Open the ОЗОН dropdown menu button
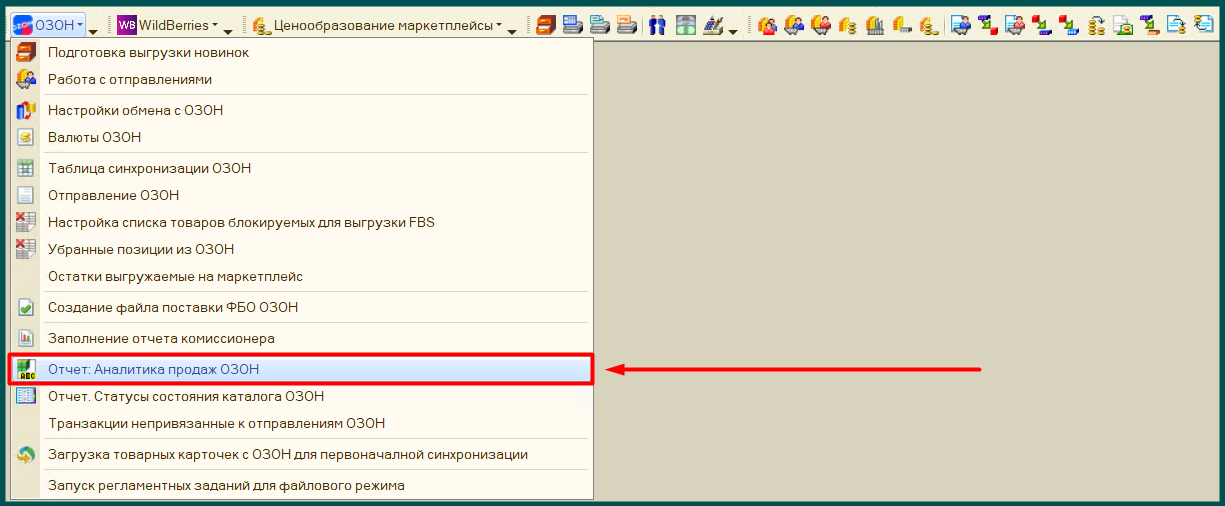This screenshot has height=506, width=1225. click(47, 25)
